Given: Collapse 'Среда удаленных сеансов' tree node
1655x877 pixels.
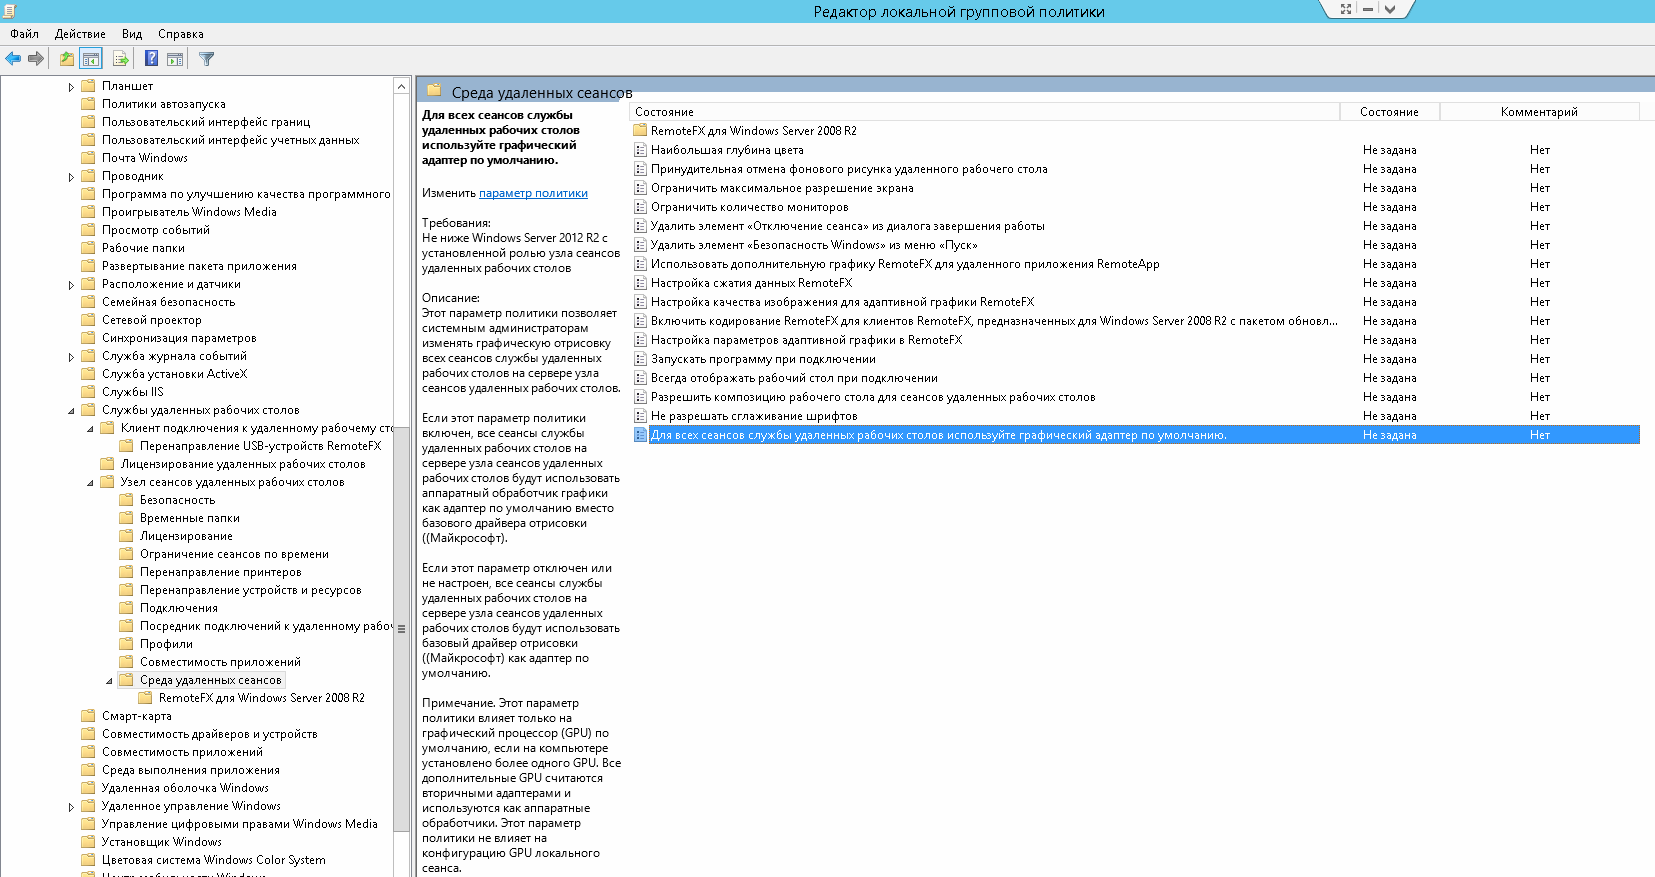Looking at the screenshot, I should (109, 681).
